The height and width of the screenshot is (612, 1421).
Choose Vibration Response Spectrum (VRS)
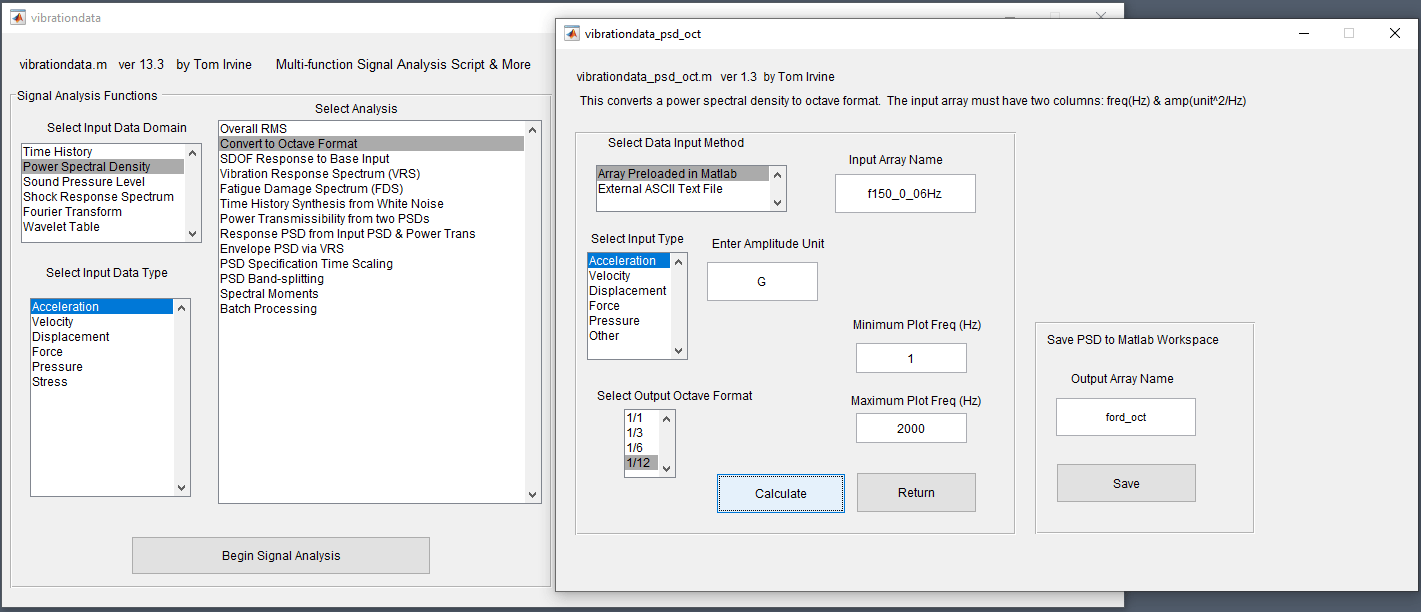click(x=371, y=174)
